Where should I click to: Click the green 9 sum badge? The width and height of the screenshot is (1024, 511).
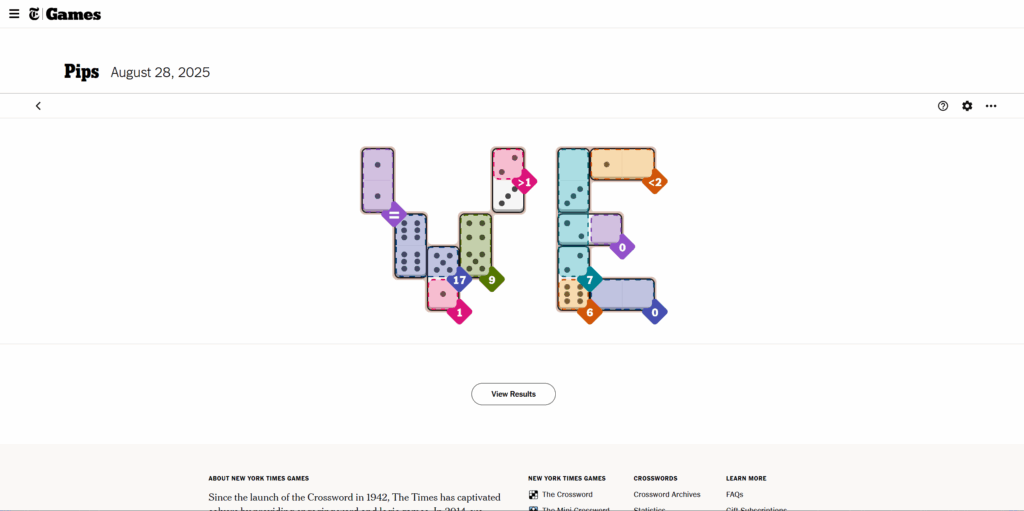[x=491, y=280]
